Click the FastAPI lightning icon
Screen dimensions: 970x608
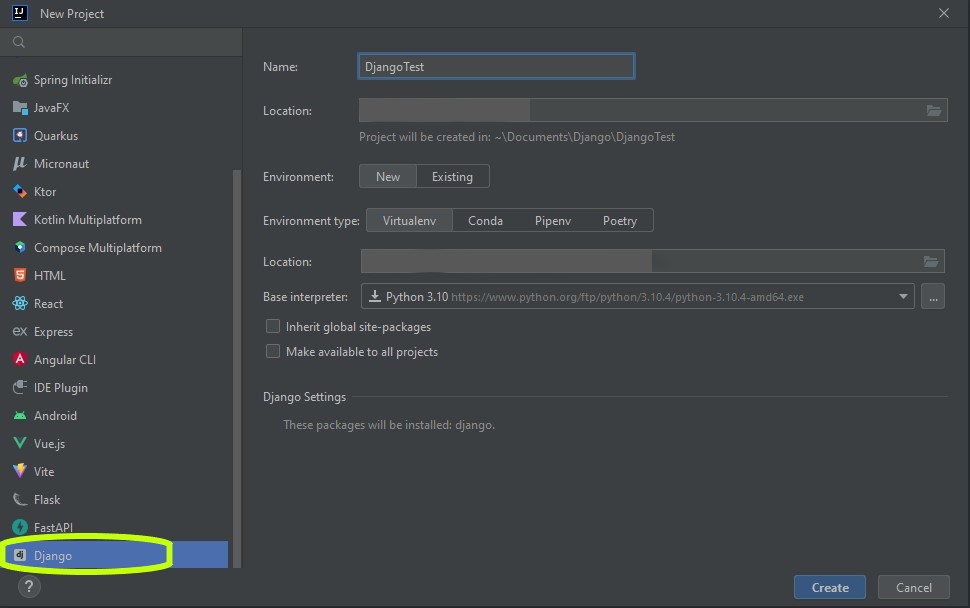tap(20, 527)
